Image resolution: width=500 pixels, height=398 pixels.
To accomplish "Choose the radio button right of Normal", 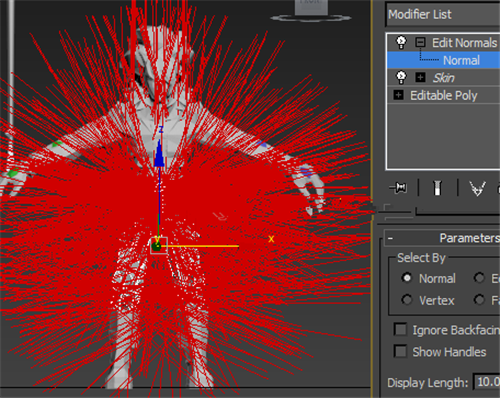I will [x=479, y=278].
